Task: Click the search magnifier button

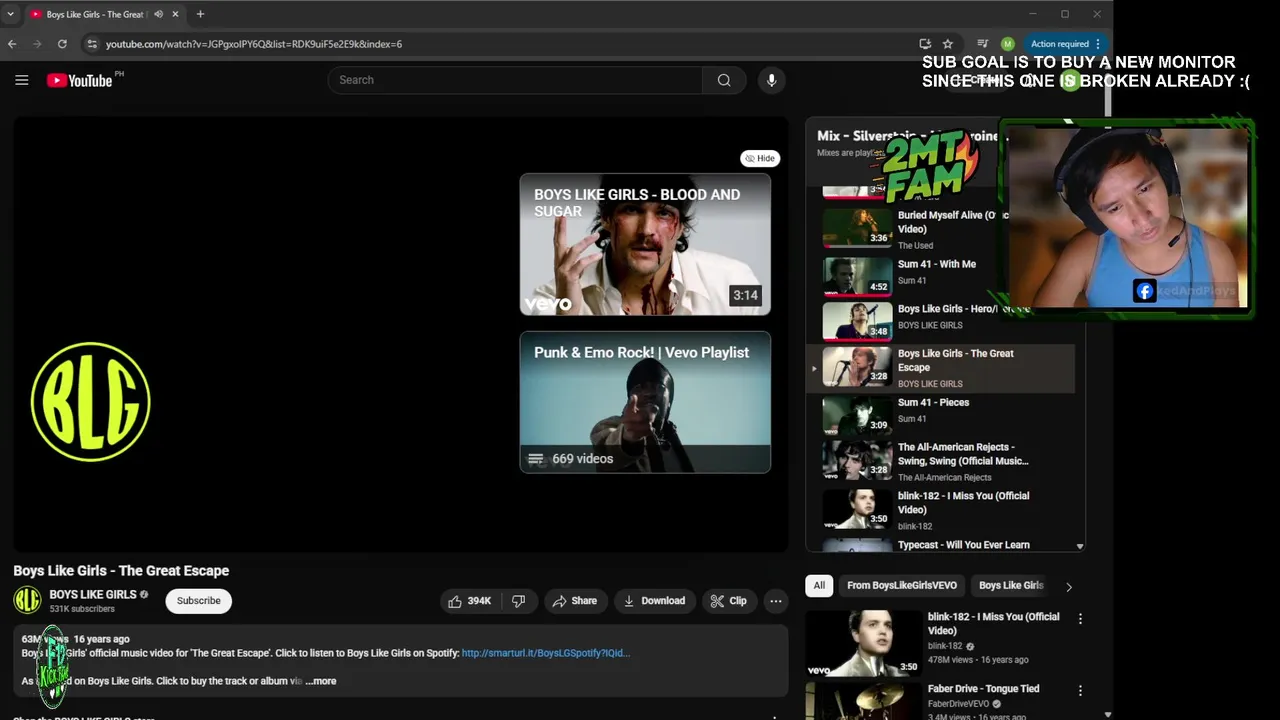Action: 724,80
